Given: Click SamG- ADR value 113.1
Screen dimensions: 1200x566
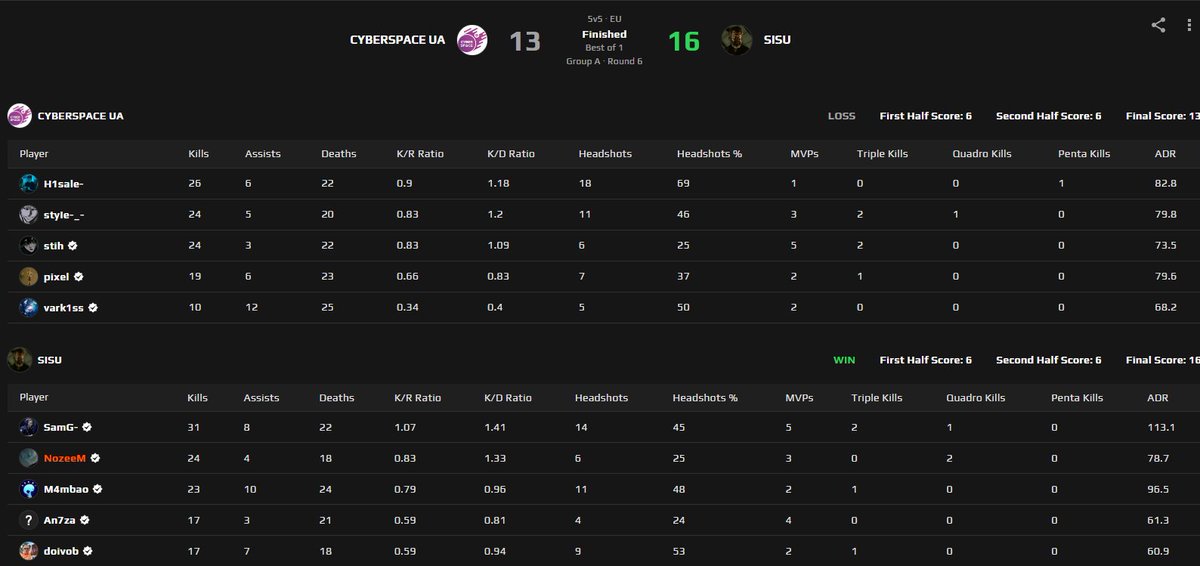Looking at the screenshot, I should coord(1160,427).
